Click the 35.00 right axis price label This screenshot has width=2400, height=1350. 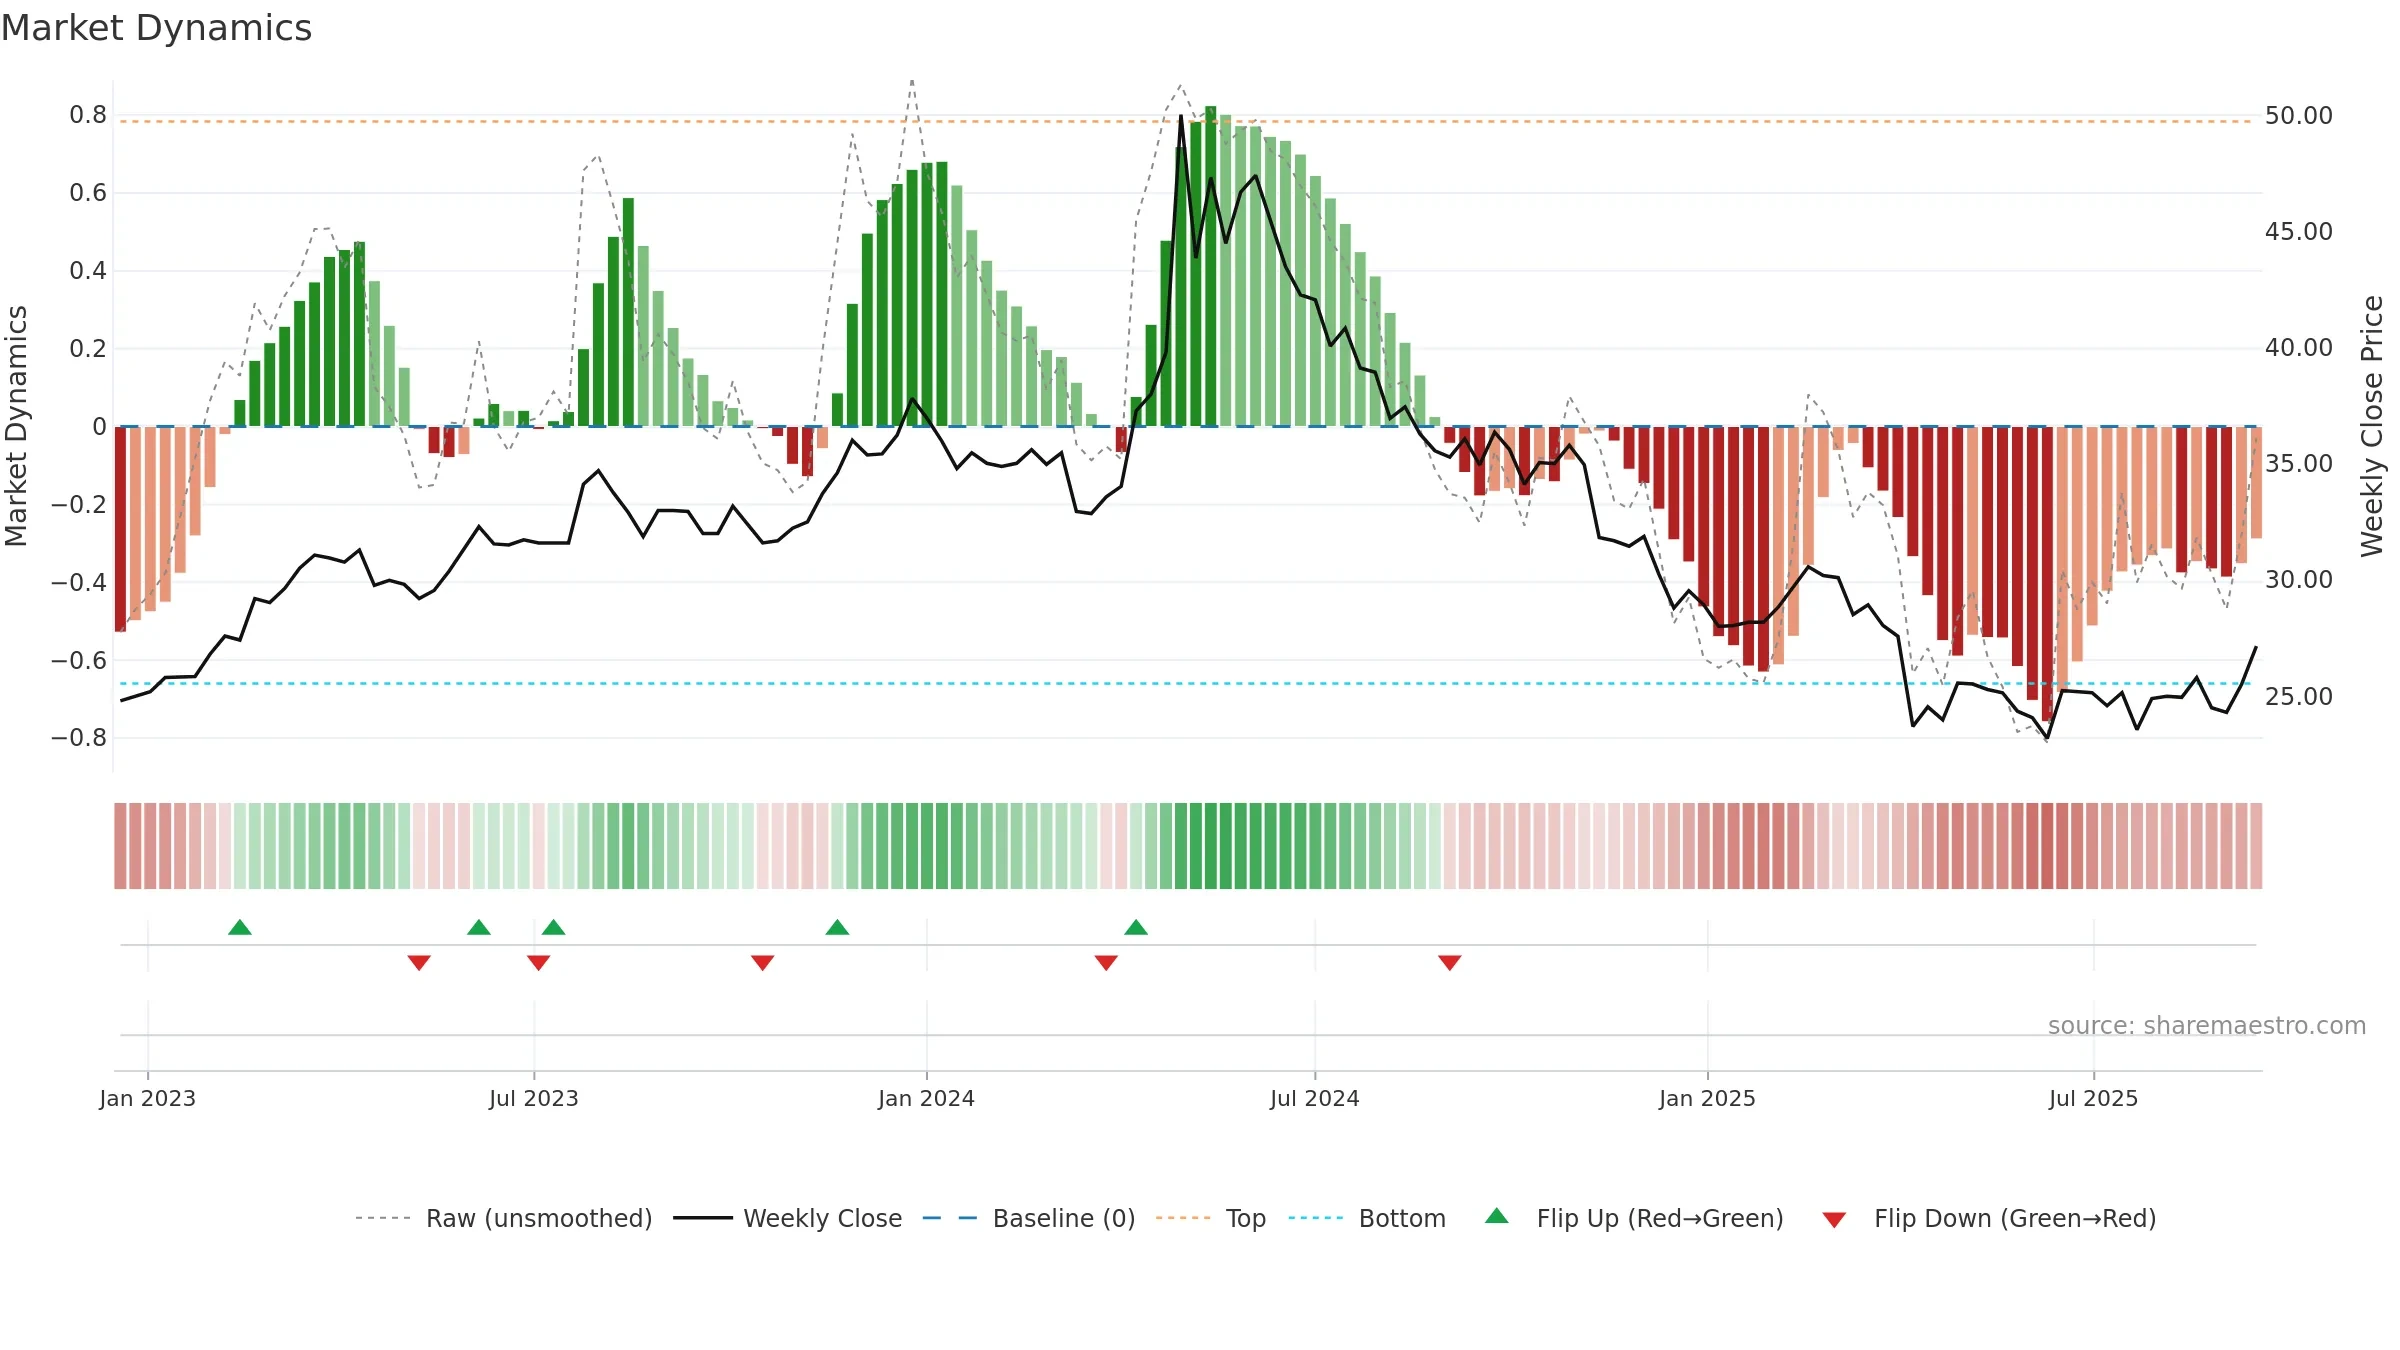pos(2299,464)
